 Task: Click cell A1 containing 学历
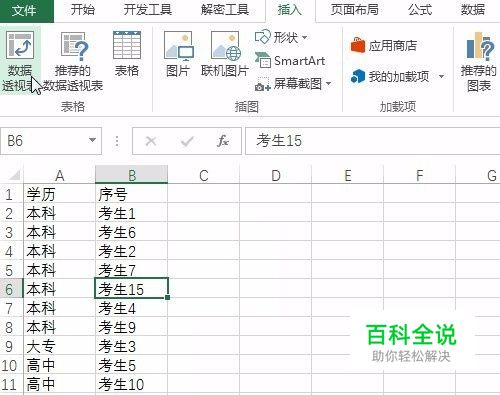59,194
